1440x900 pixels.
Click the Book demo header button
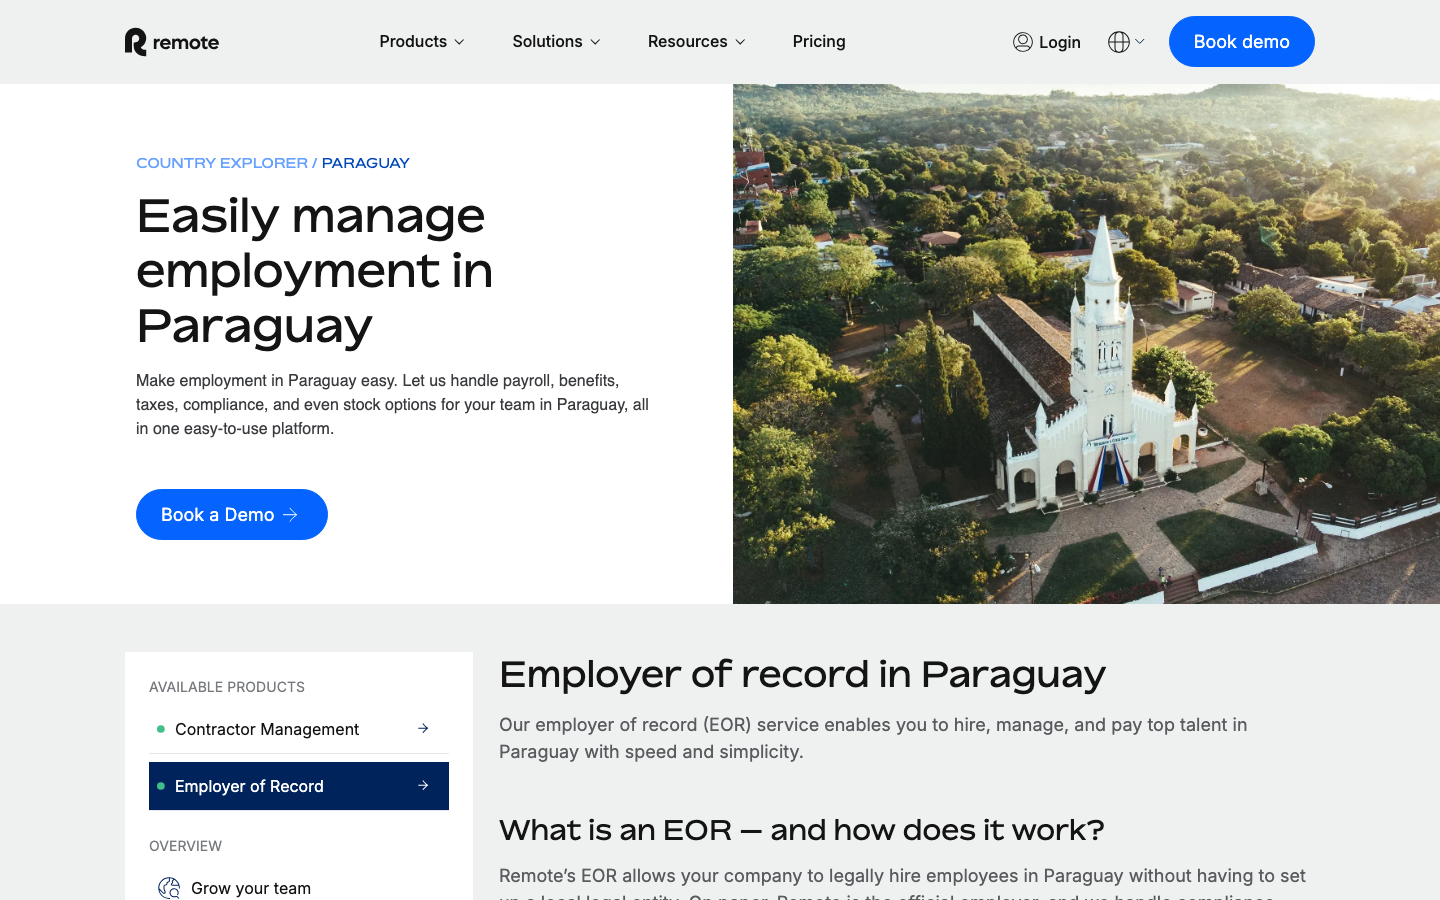pyautogui.click(x=1242, y=42)
